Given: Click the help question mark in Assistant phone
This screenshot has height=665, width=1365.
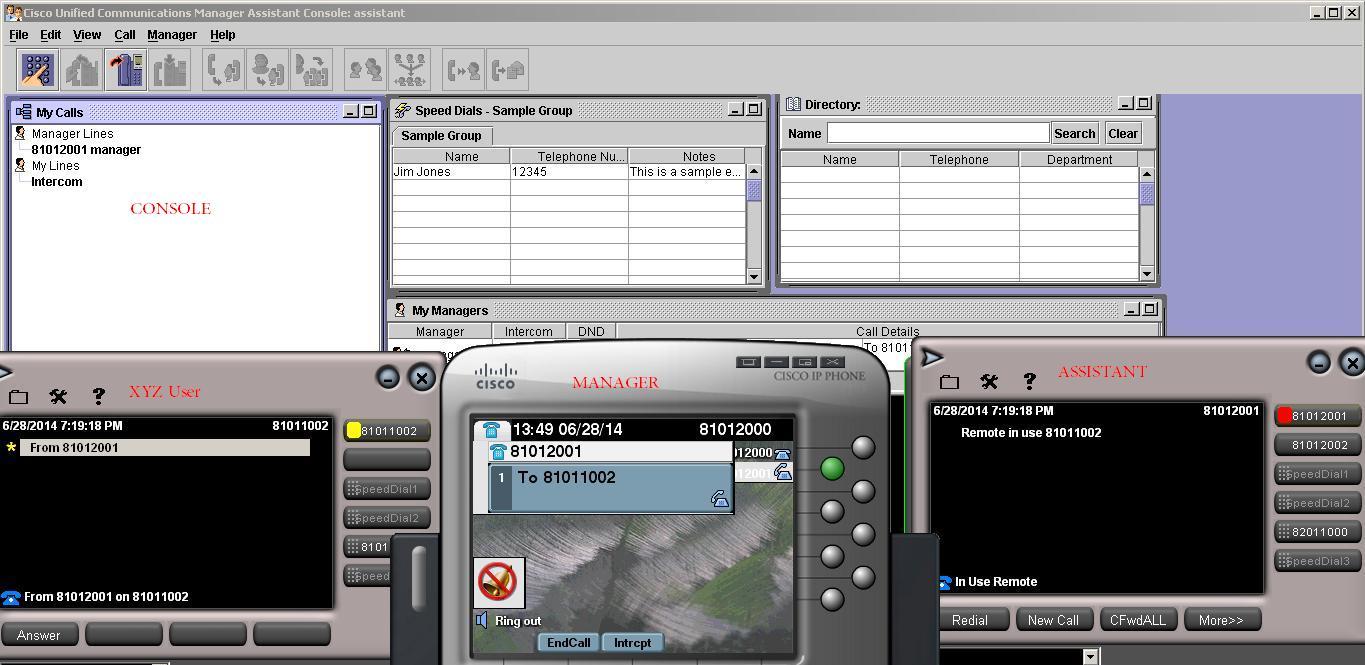Looking at the screenshot, I should click(1029, 381).
